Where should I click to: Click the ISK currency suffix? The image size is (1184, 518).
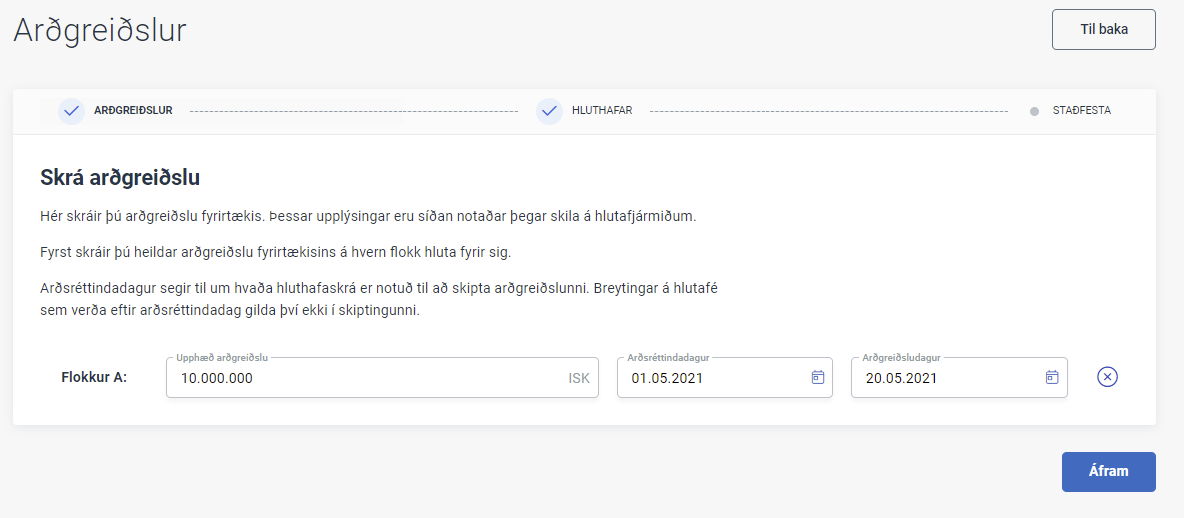579,378
